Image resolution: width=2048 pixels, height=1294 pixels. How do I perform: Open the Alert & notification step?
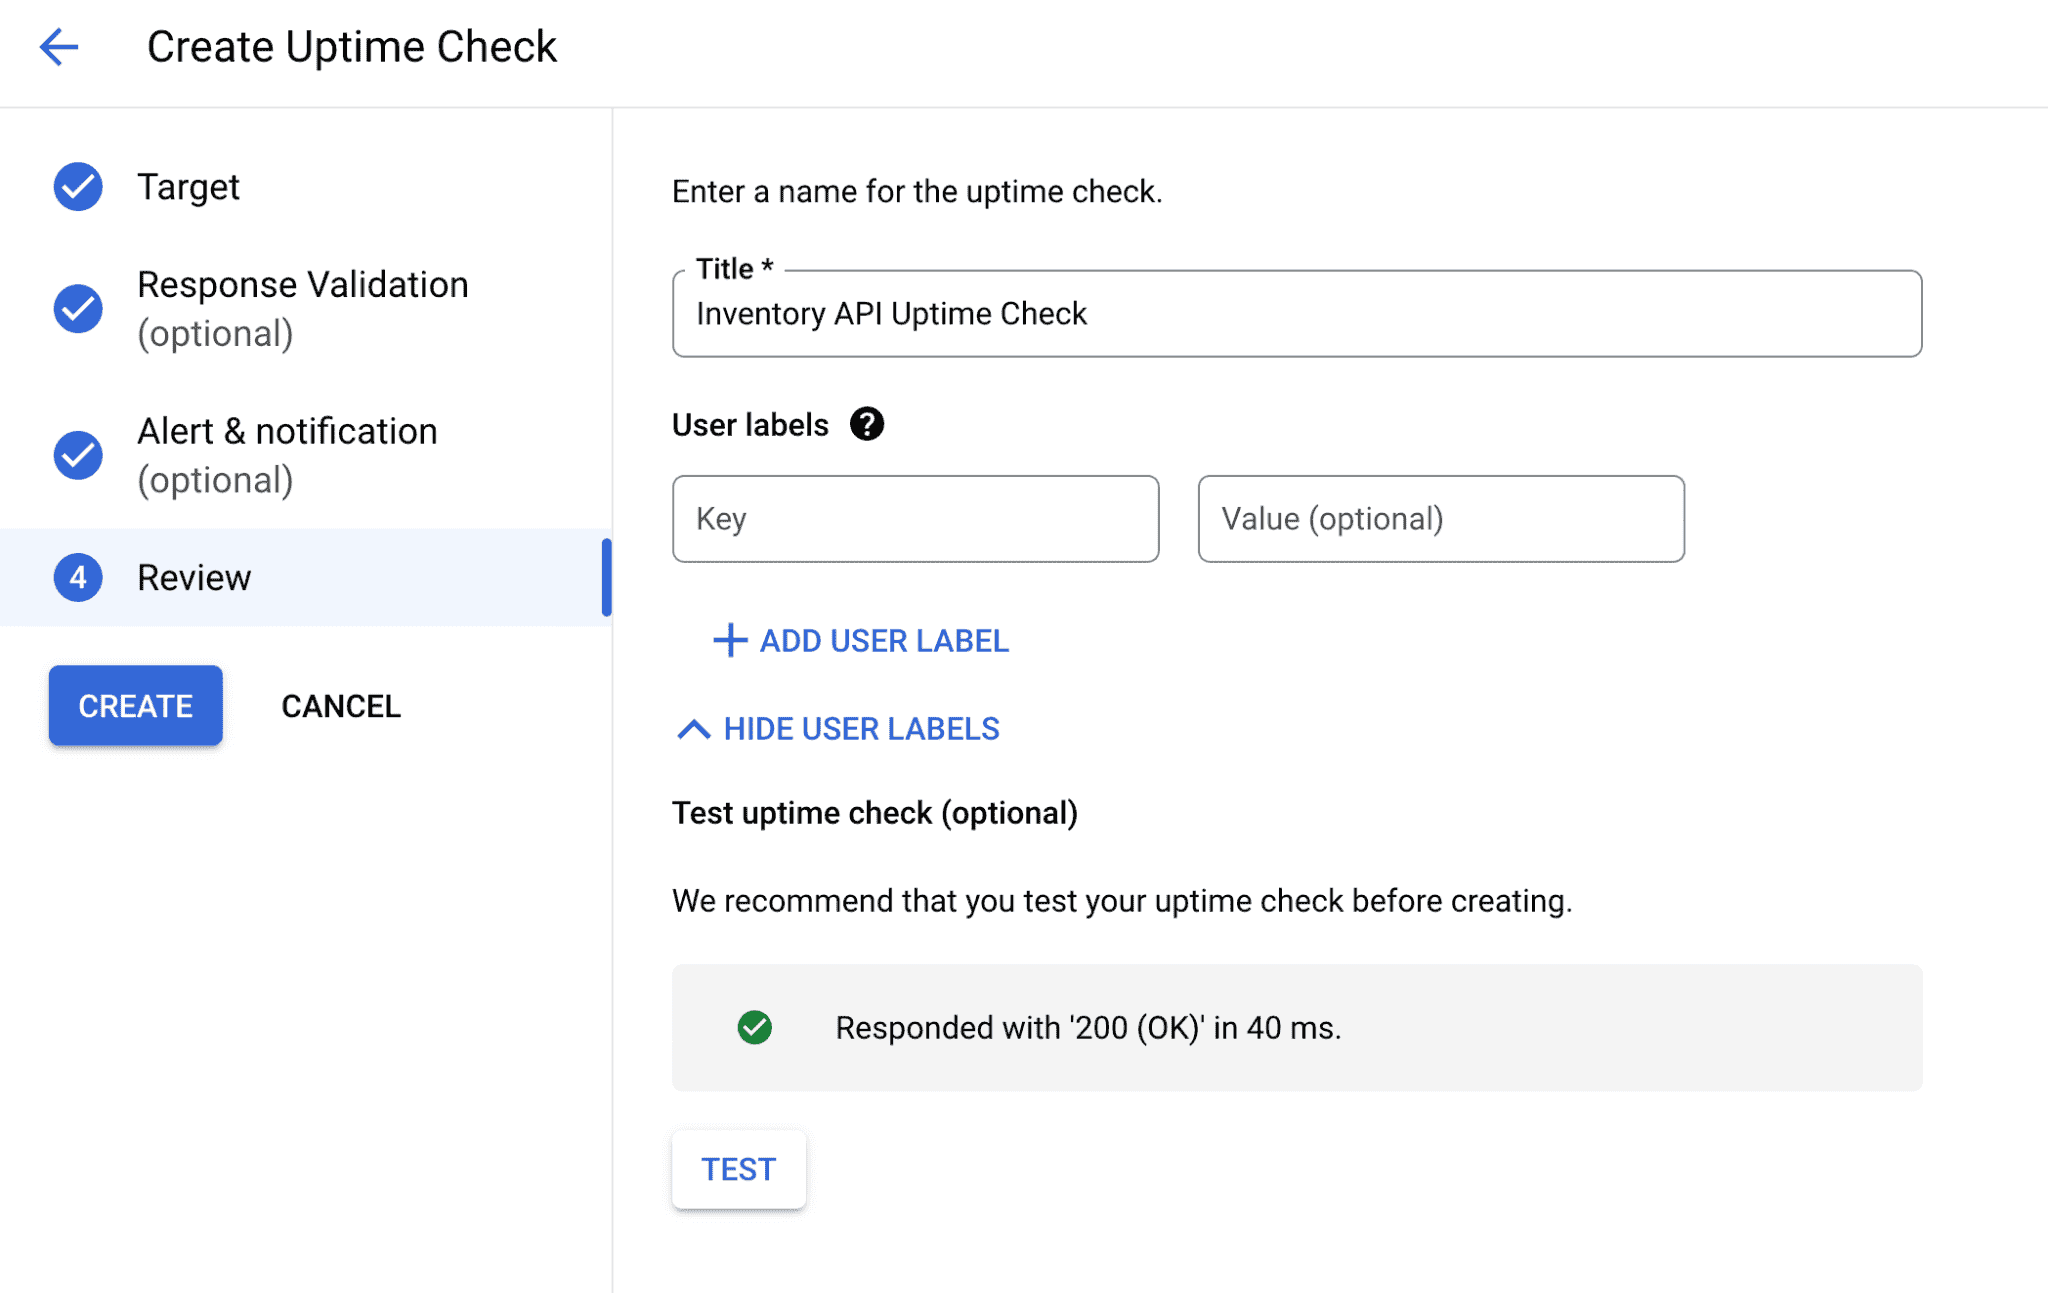288,431
